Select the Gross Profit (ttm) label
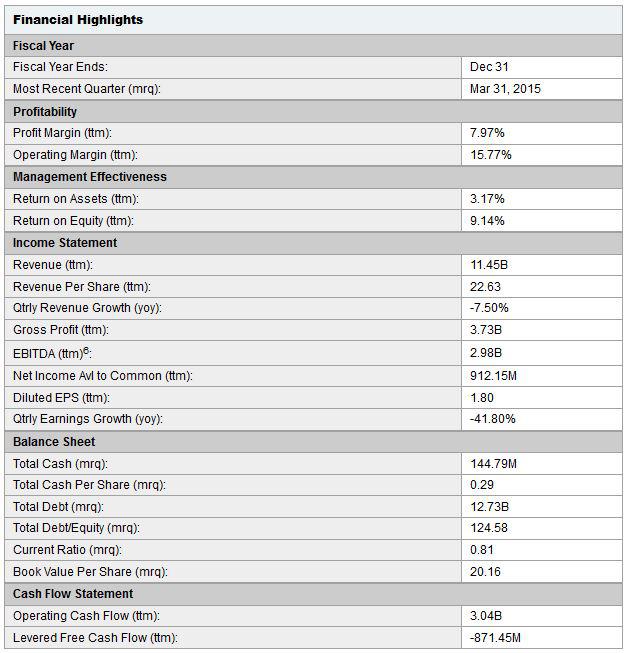The width and height of the screenshot is (627, 653). (x=61, y=330)
